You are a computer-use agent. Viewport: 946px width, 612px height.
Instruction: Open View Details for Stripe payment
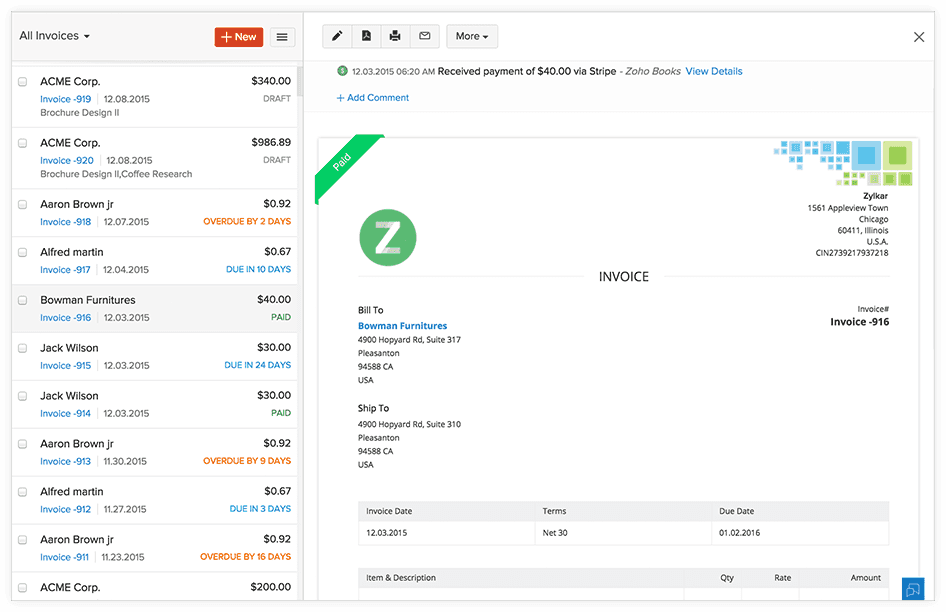[714, 71]
